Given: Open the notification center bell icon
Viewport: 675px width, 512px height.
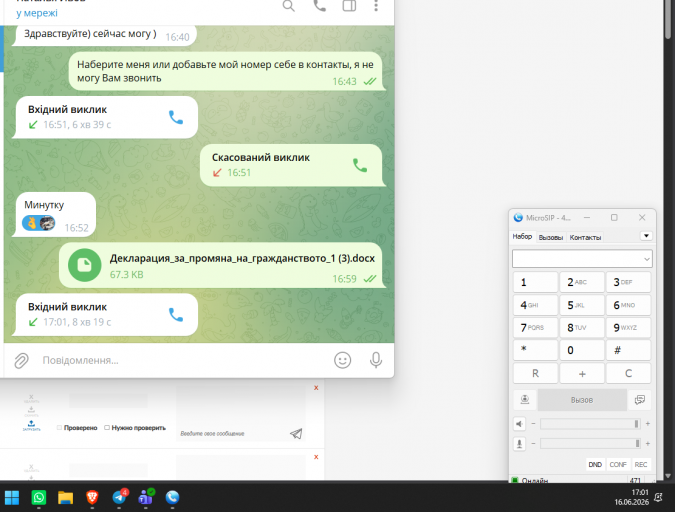Looking at the screenshot, I should (658, 497).
